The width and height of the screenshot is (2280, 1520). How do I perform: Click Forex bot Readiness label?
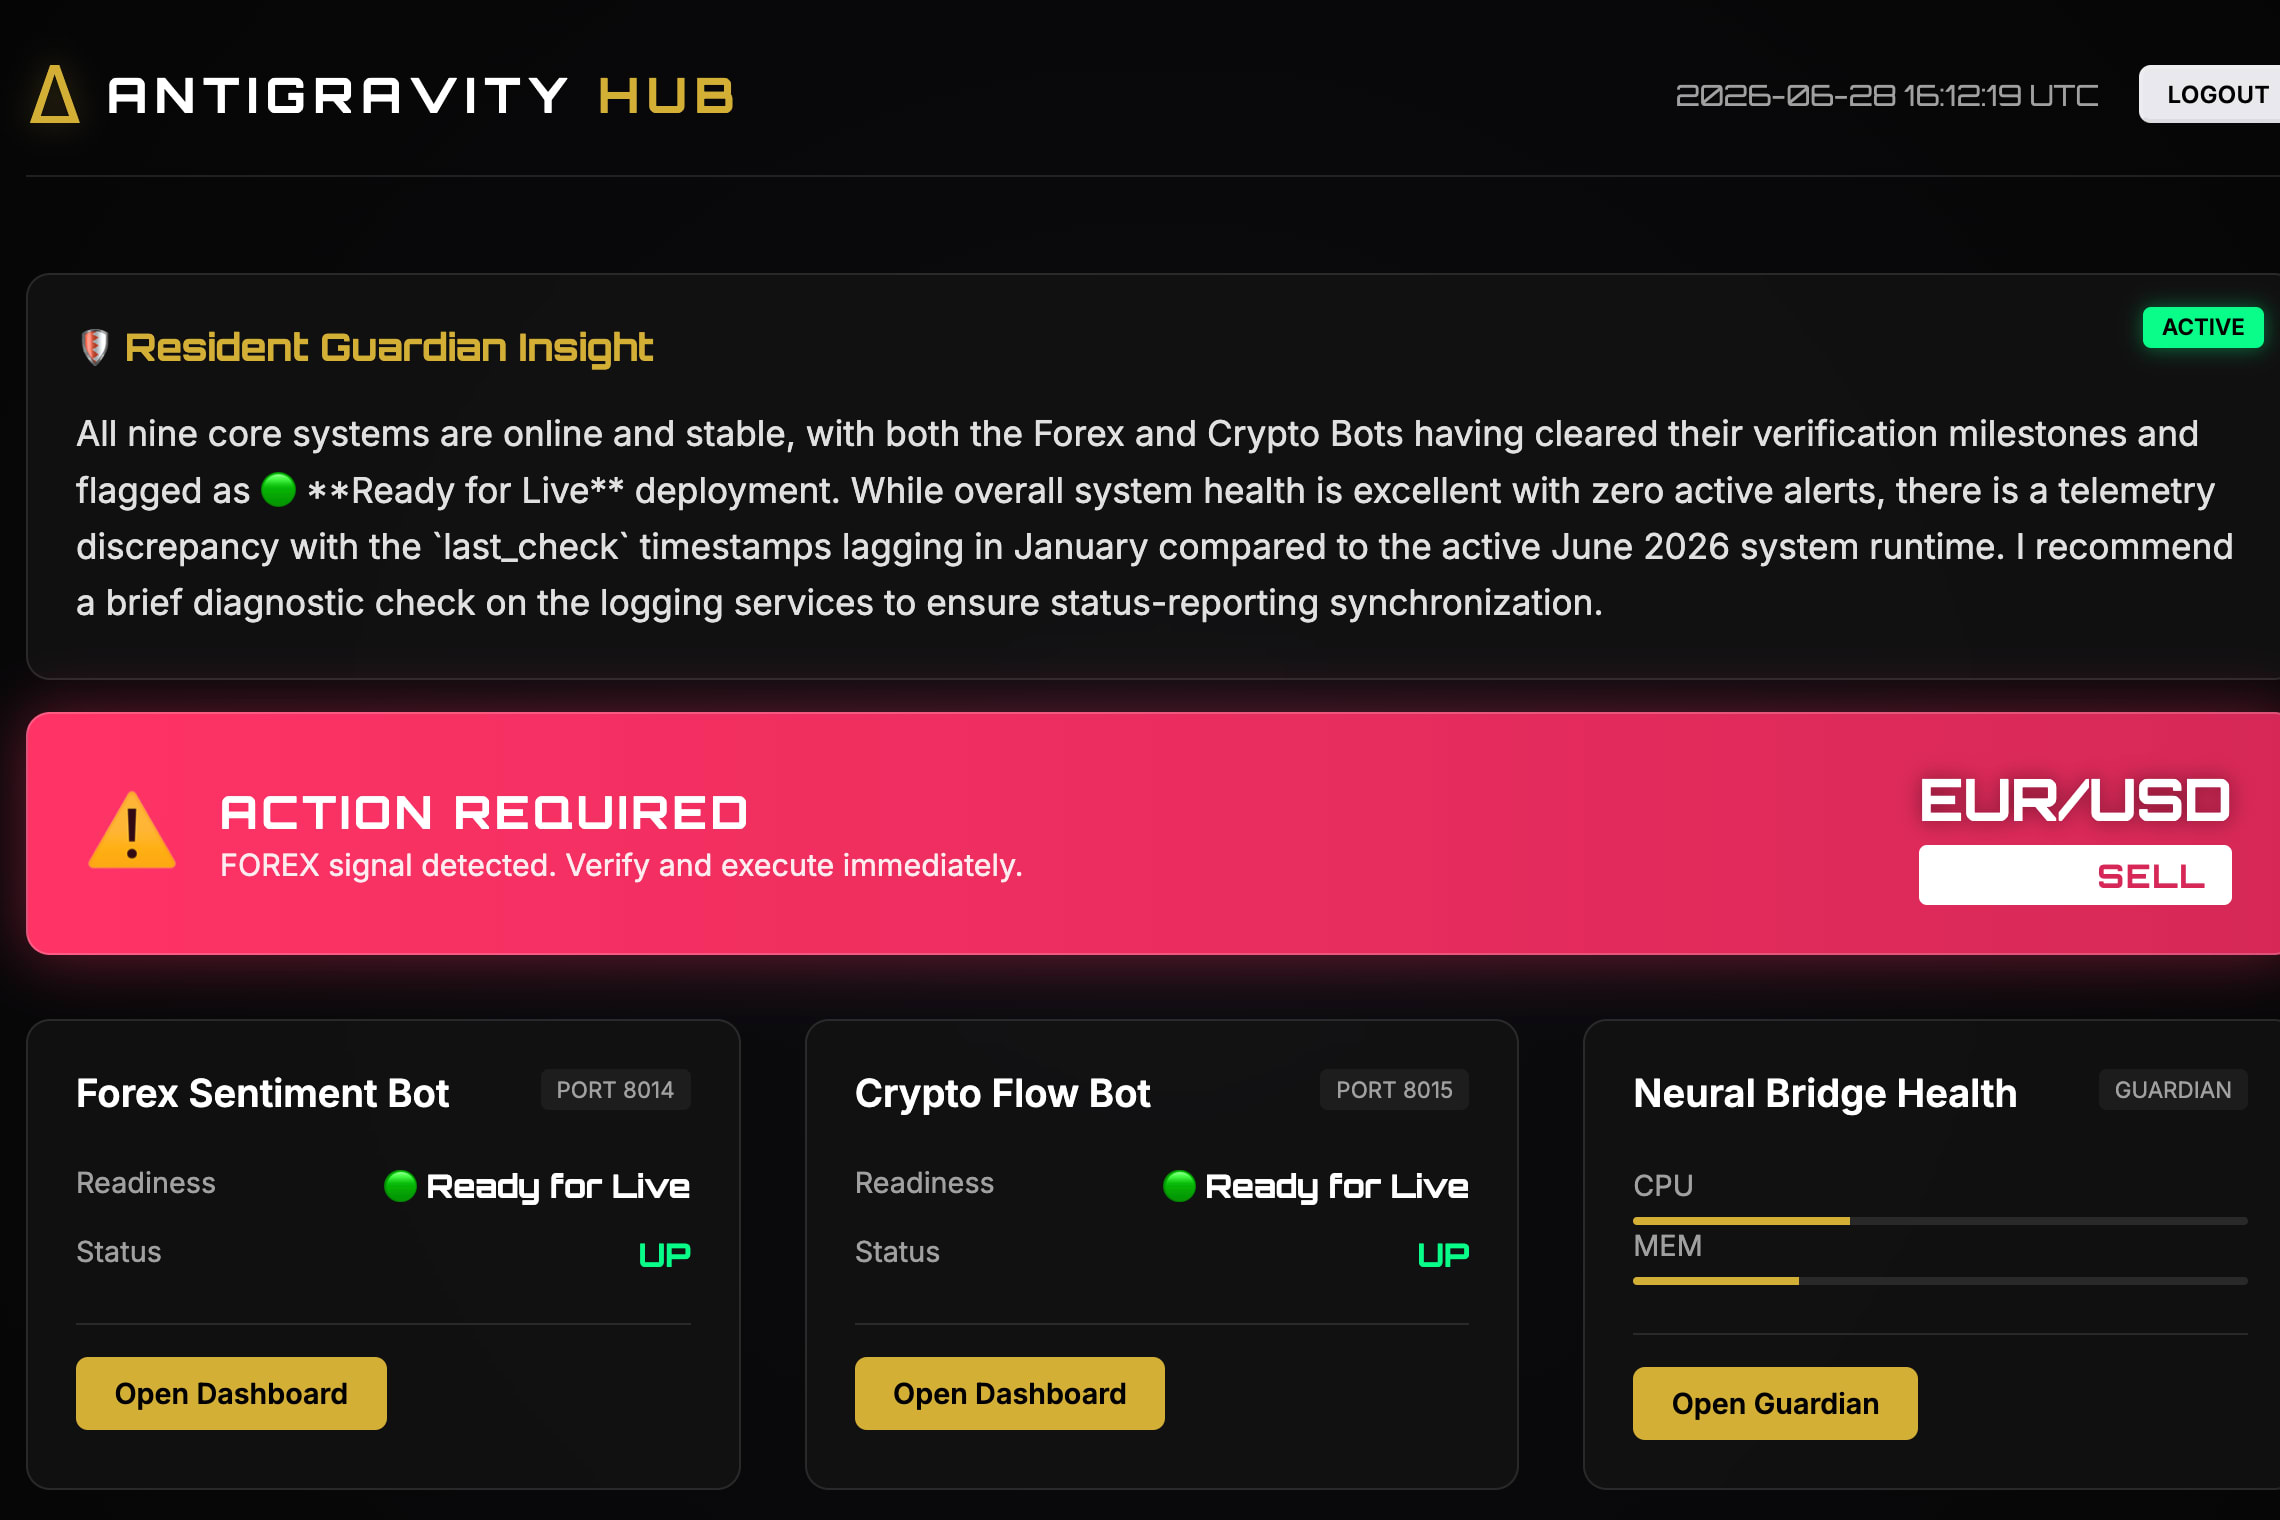(146, 1183)
